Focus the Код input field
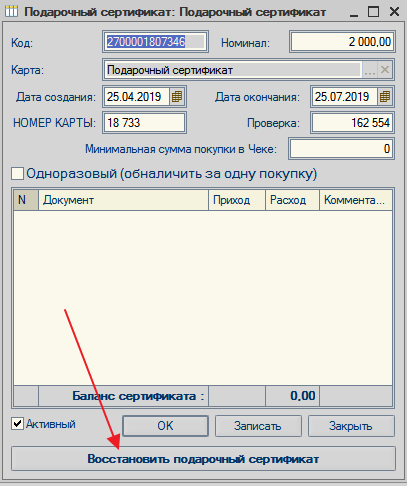407x486 pixels. click(155, 42)
